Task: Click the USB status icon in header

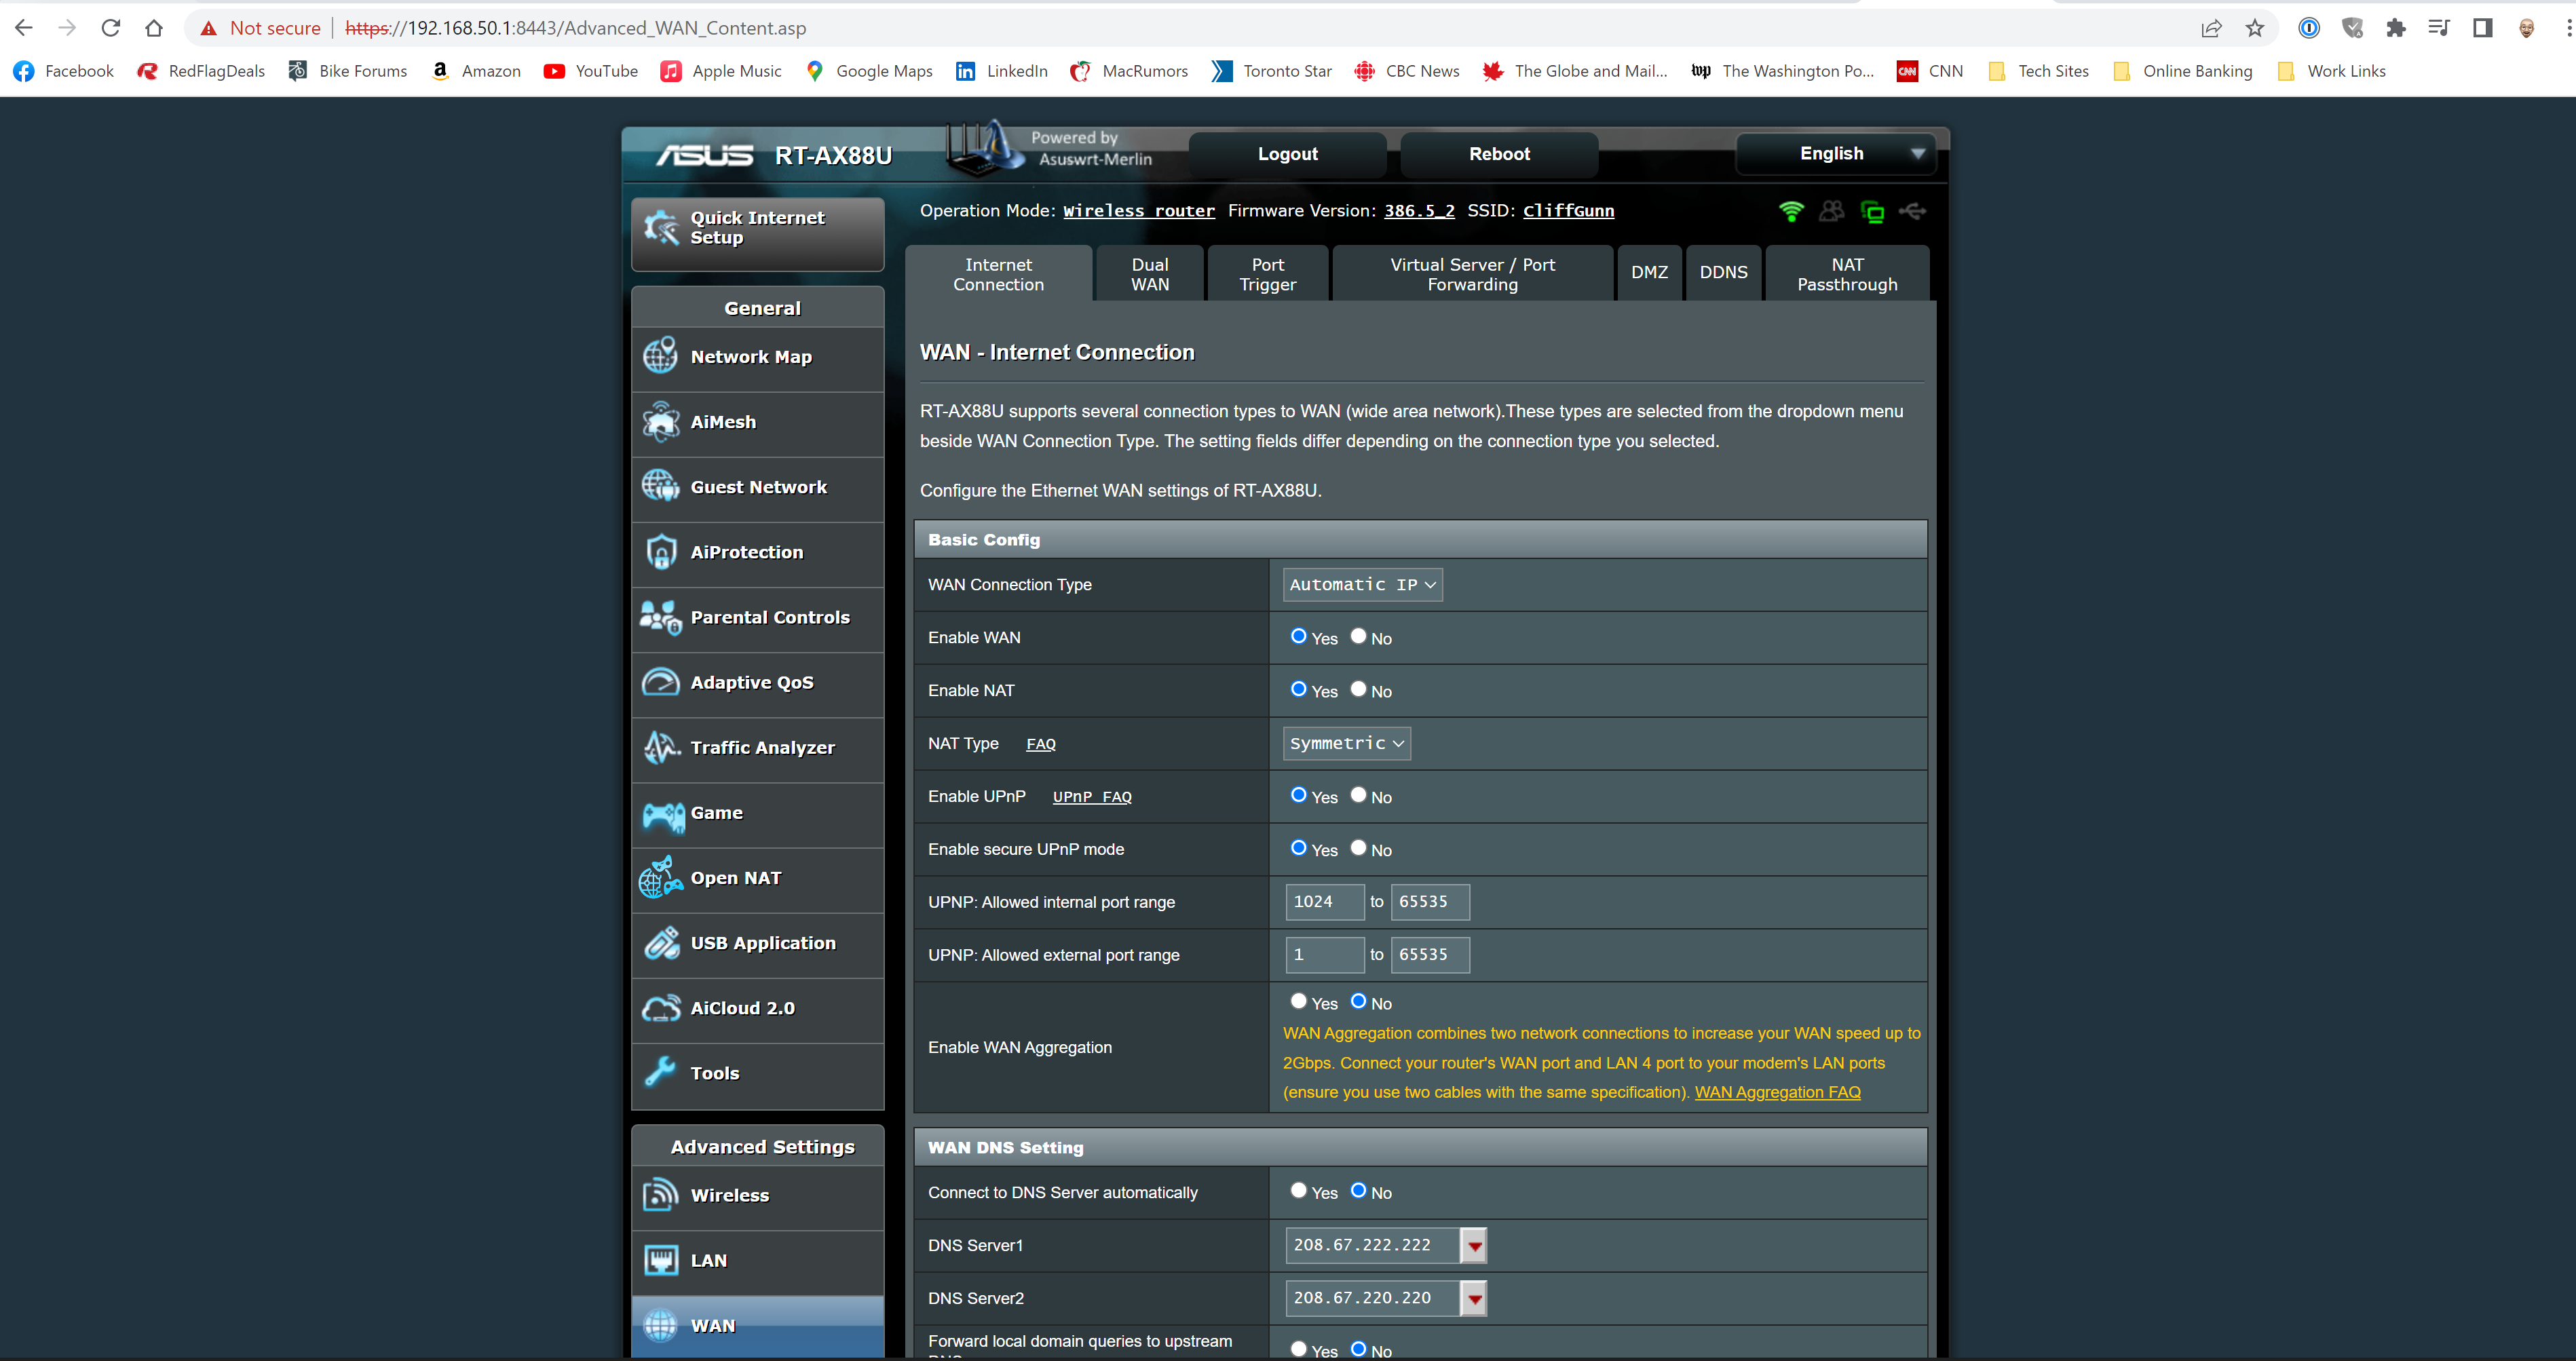Action: 1912,211
